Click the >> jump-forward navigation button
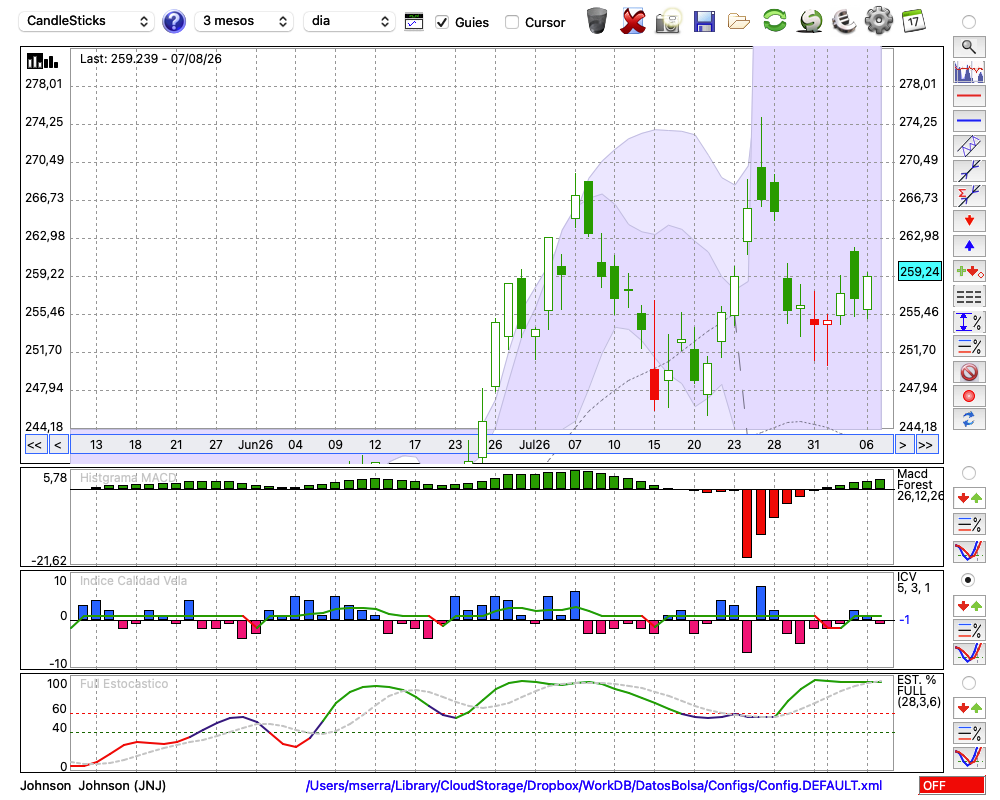The image size is (1000, 800). click(x=925, y=445)
